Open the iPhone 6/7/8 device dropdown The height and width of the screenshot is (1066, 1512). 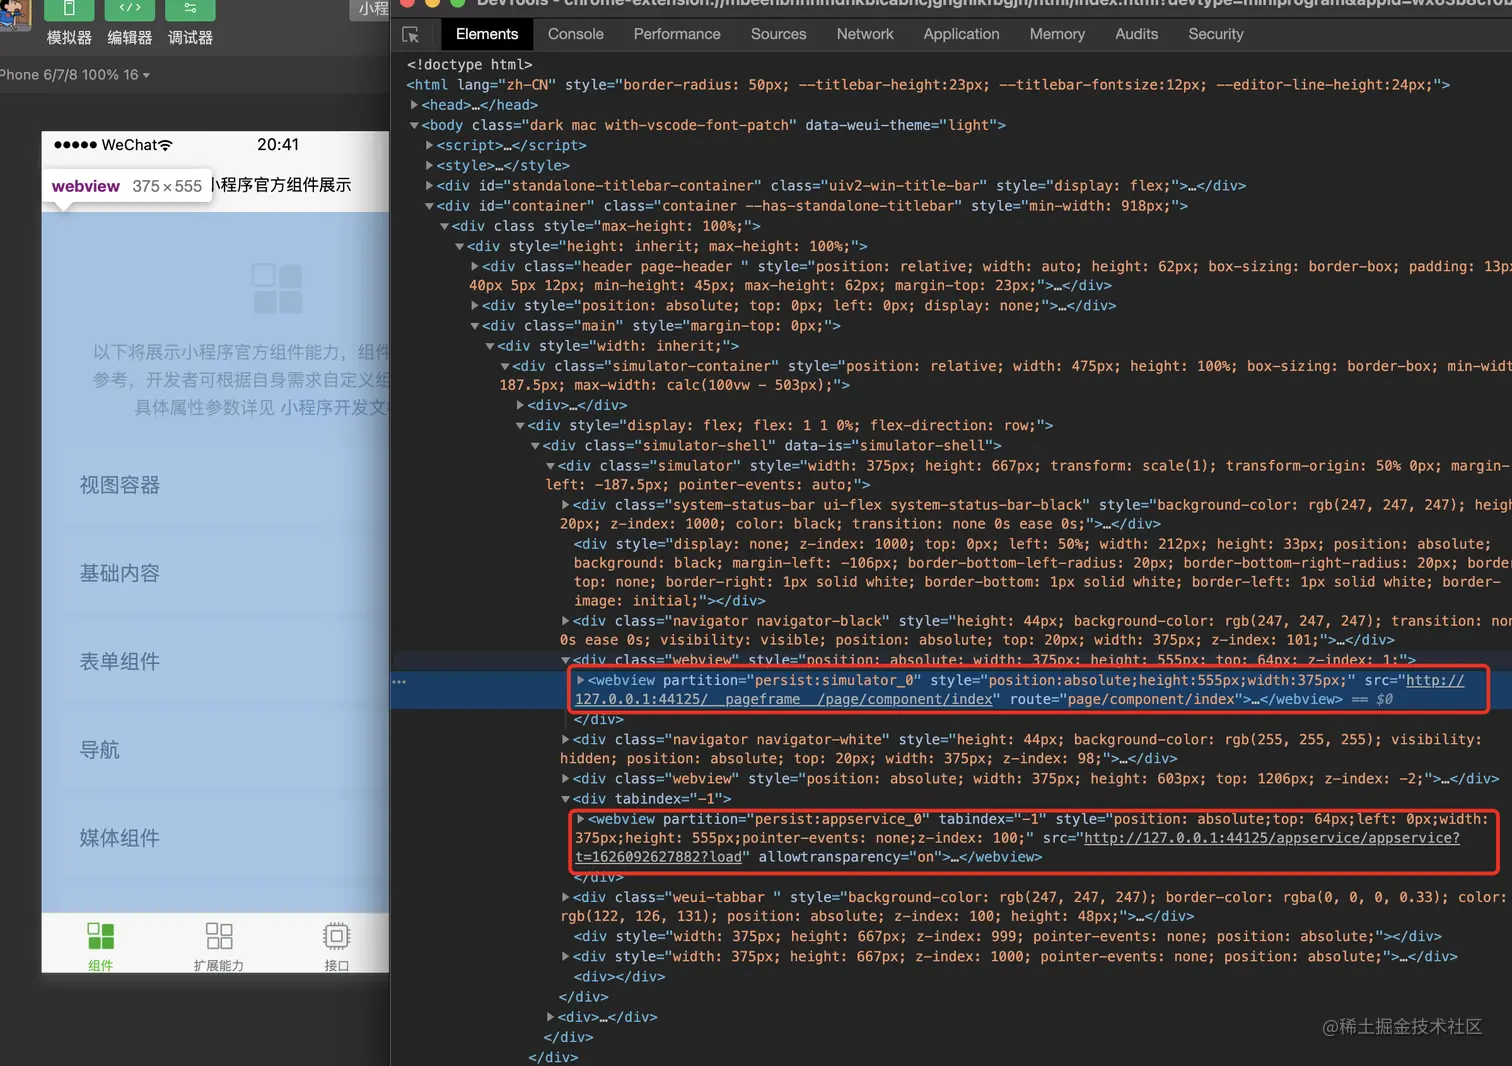75,75
